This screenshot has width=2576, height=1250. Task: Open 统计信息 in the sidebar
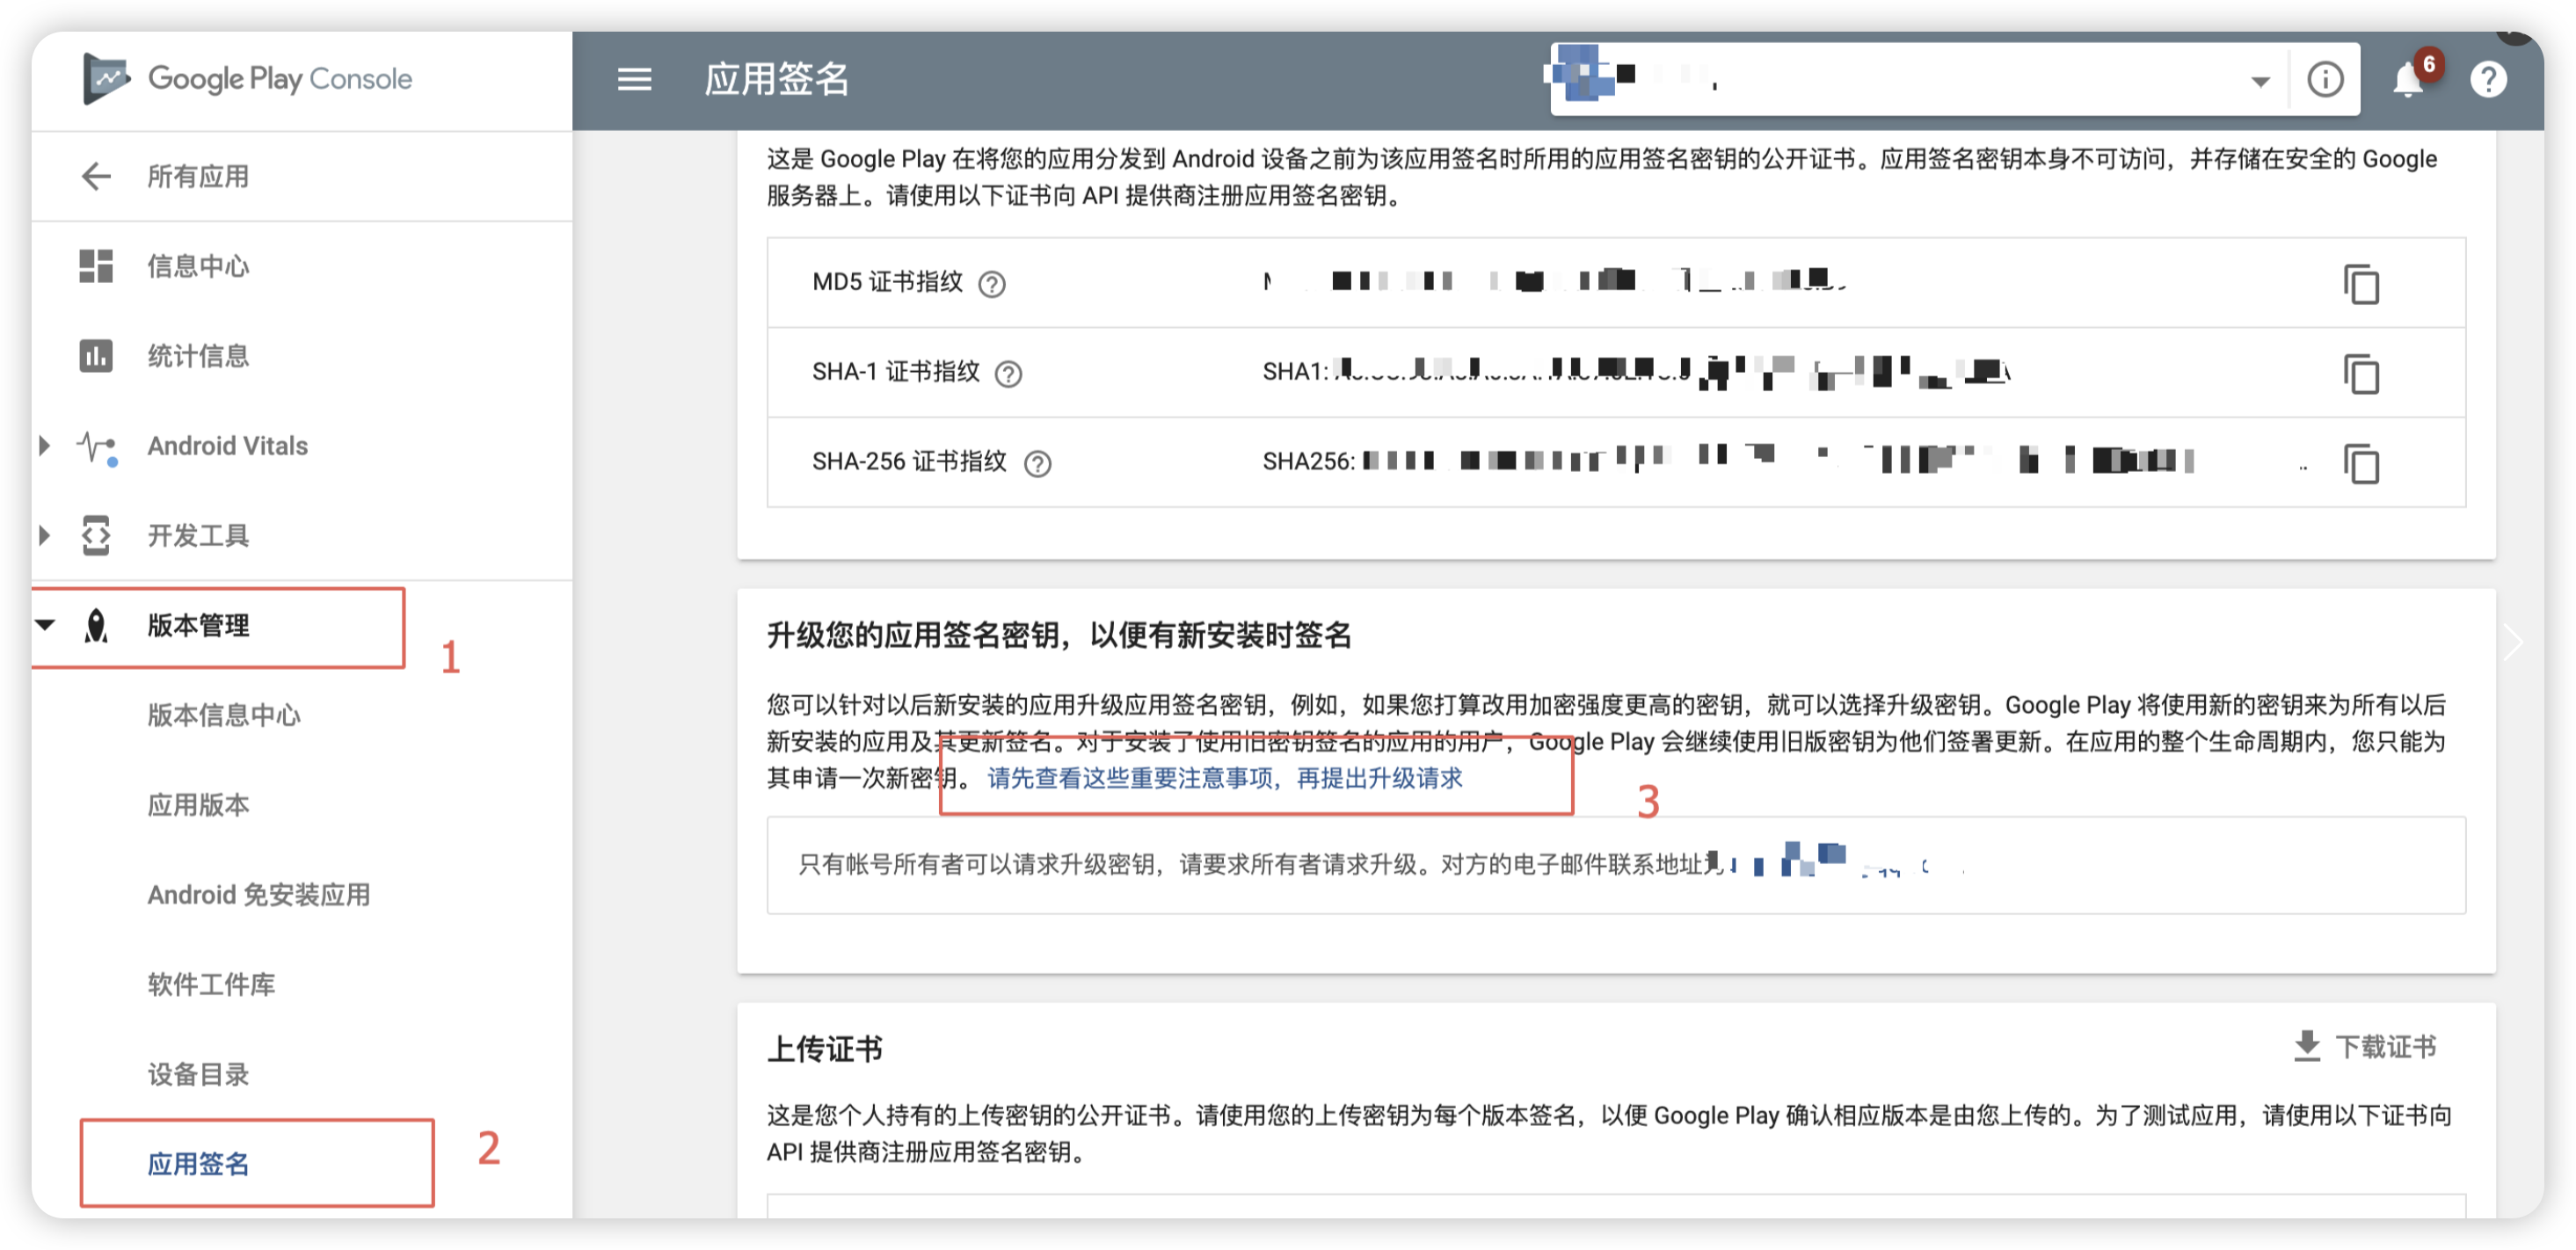click(198, 356)
